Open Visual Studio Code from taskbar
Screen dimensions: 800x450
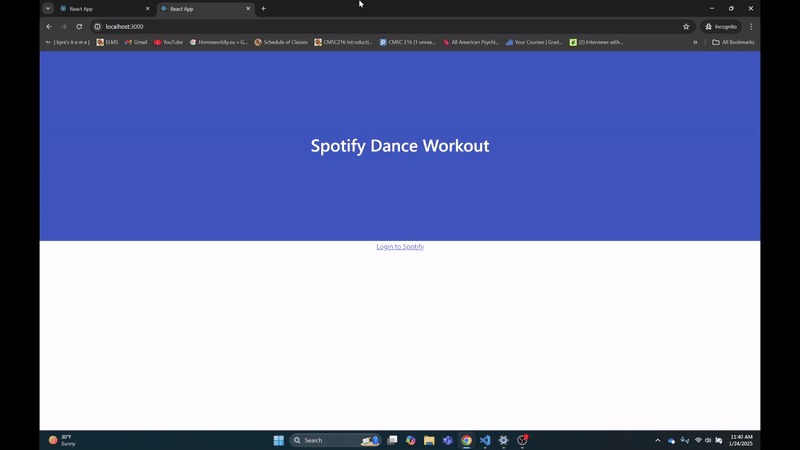(x=485, y=440)
